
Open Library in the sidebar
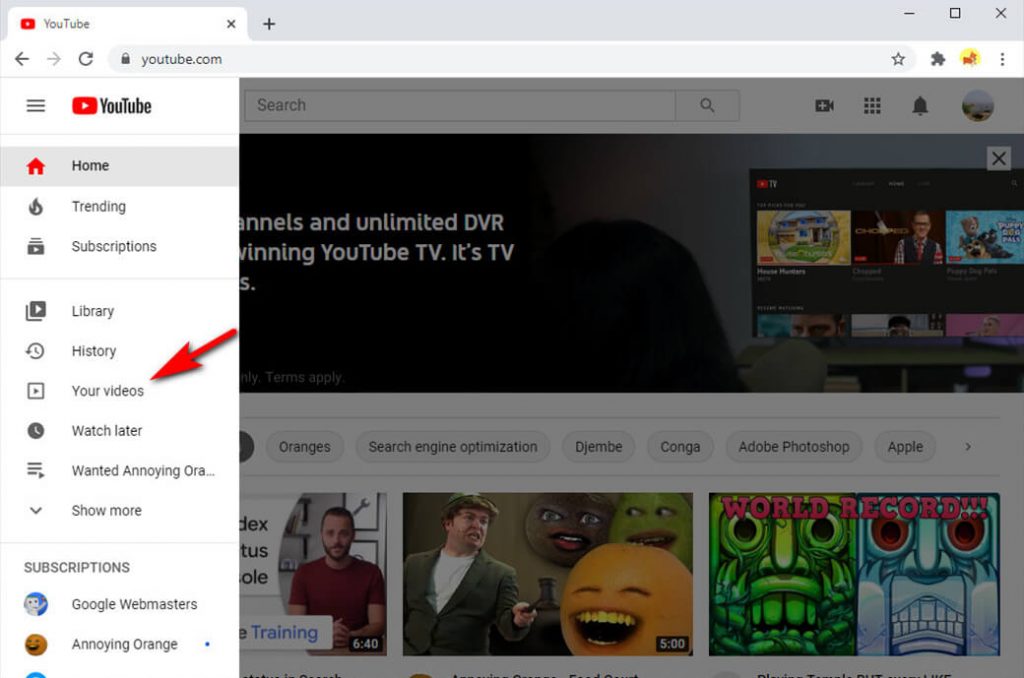click(x=120, y=311)
